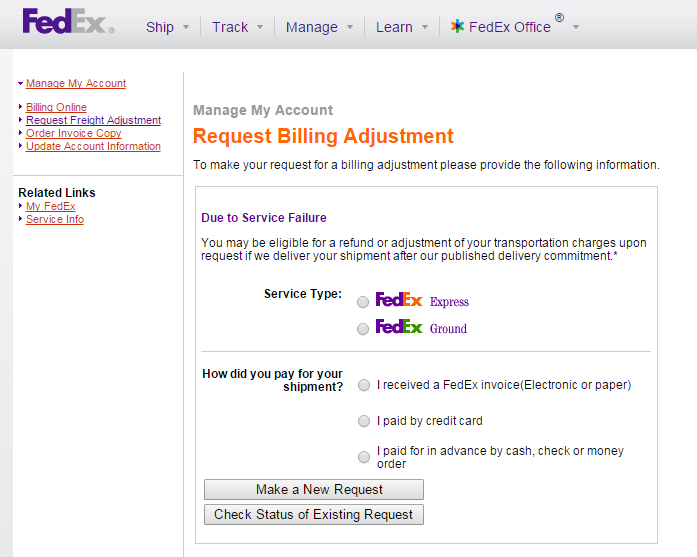Click Make a New Request button
The width and height of the screenshot is (697, 557).
(314, 489)
